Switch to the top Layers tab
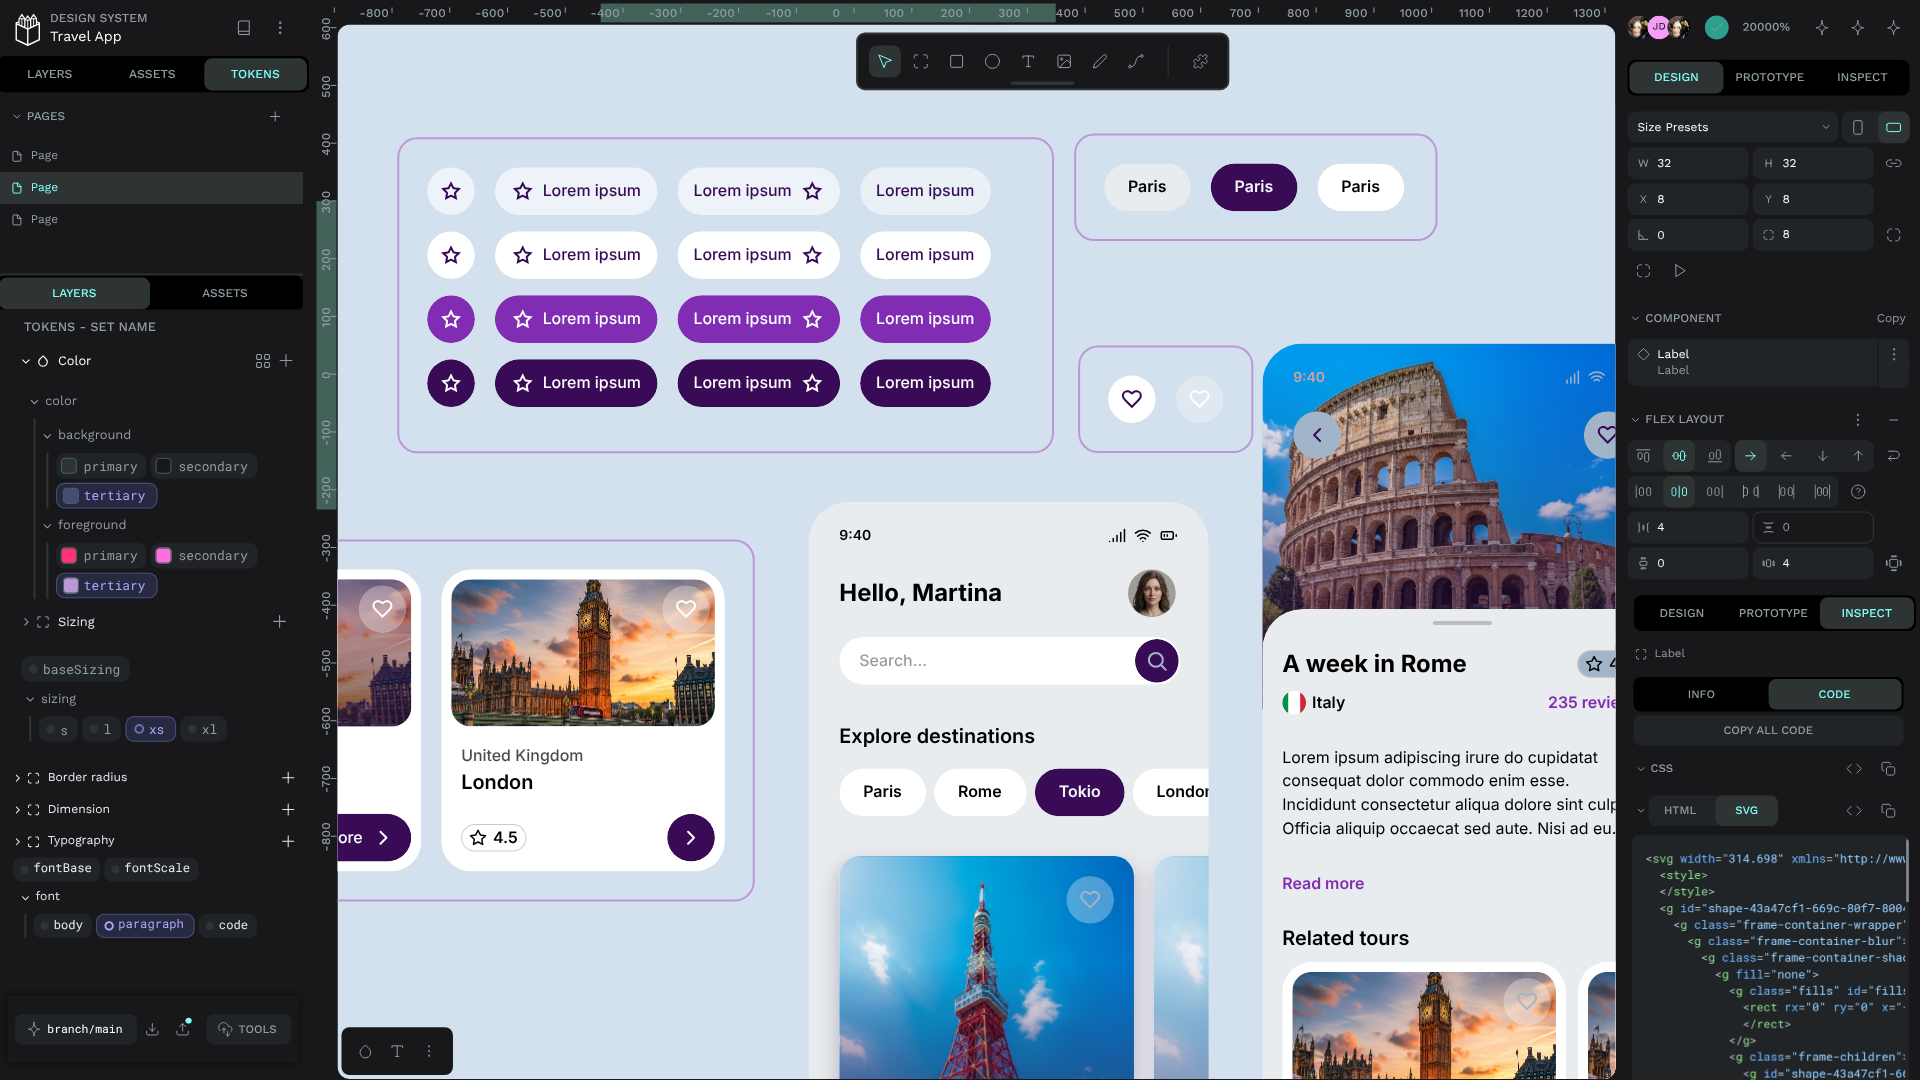This screenshot has height=1080, width=1920. click(x=50, y=74)
